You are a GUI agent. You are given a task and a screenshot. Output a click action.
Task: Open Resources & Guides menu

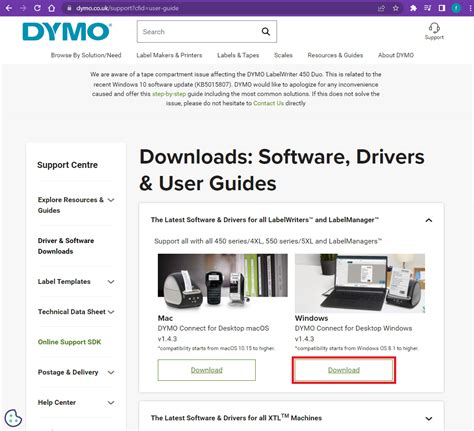(x=335, y=55)
